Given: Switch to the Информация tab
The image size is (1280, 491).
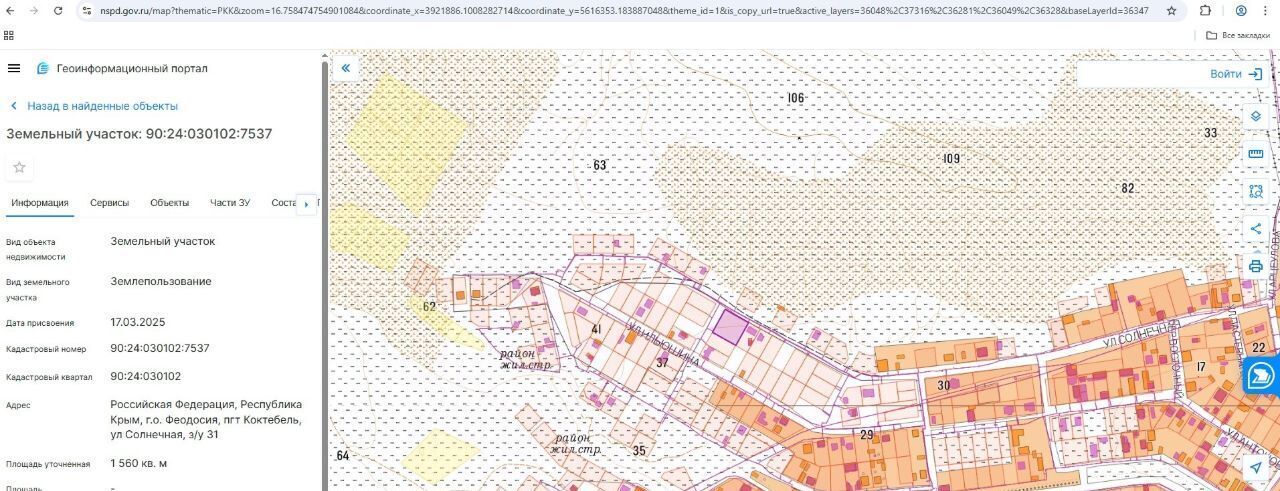Looking at the screenshot, I should (40, 203).
